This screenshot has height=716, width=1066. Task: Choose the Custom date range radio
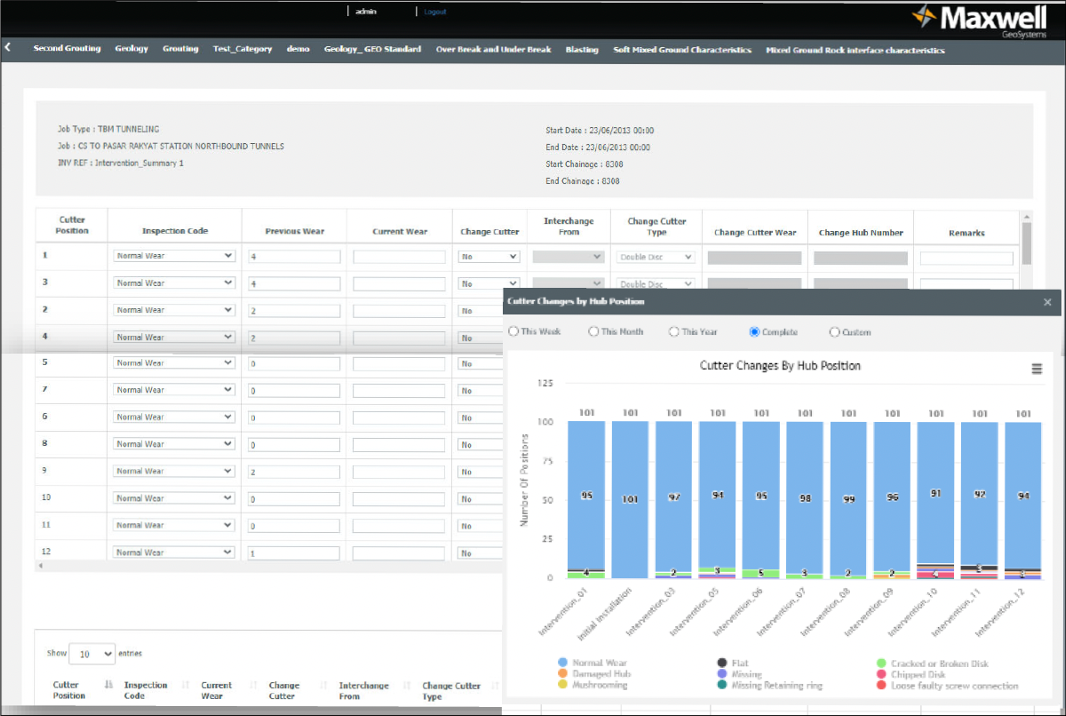pos(834,332)
